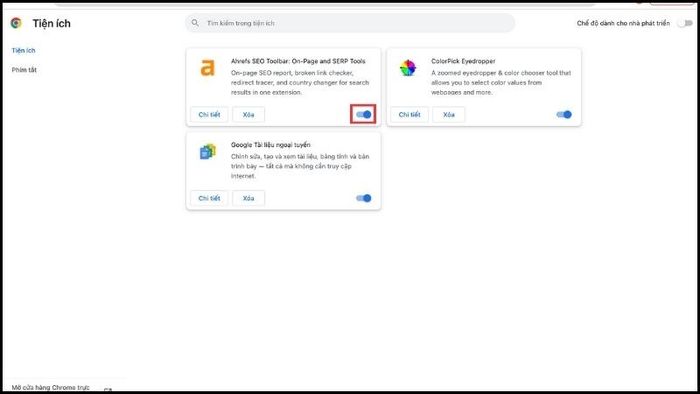Turn off the ColorPick Eyedropper toggle

(x=564, y=115)
